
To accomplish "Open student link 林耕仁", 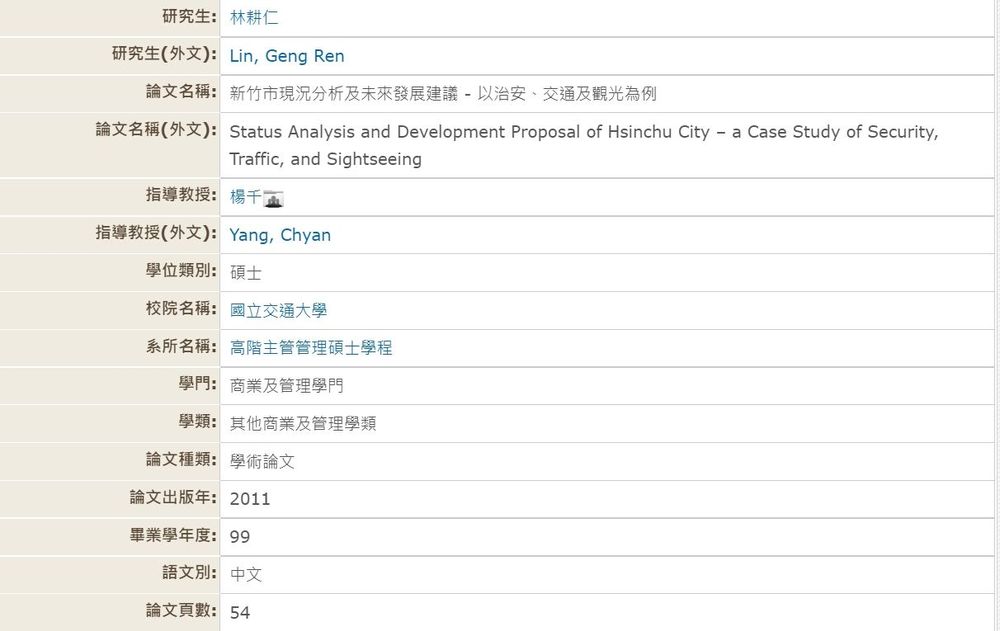I will (254, 17).
